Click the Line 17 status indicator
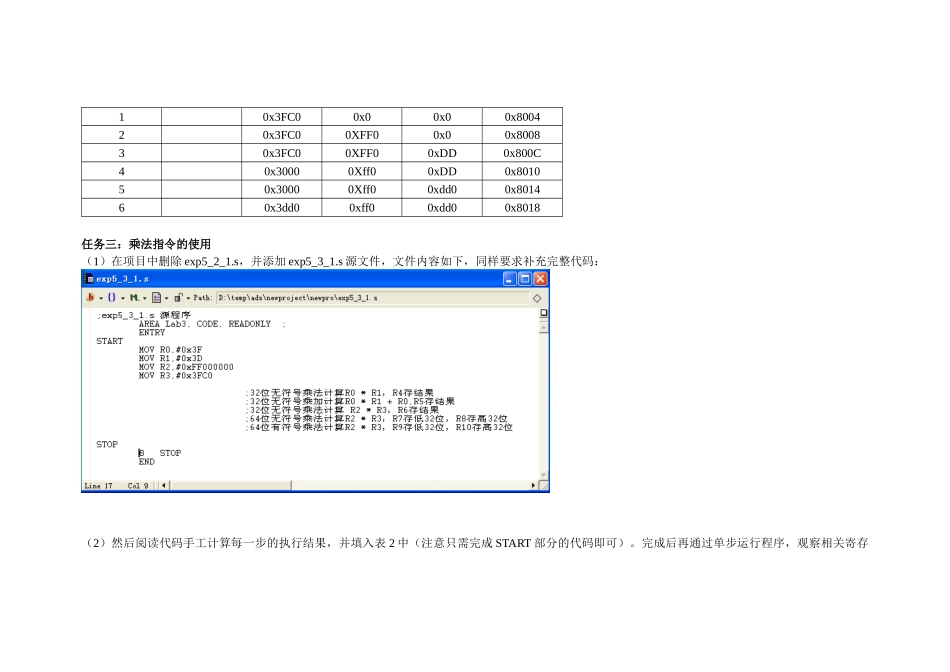Screen dimensions: 950x672 [x=99, y=486]
